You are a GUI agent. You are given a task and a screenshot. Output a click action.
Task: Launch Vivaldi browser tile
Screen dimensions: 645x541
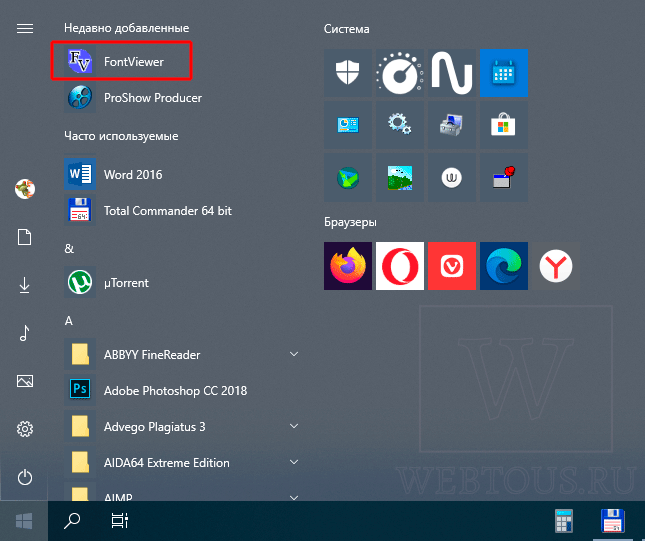coord(452,266)
